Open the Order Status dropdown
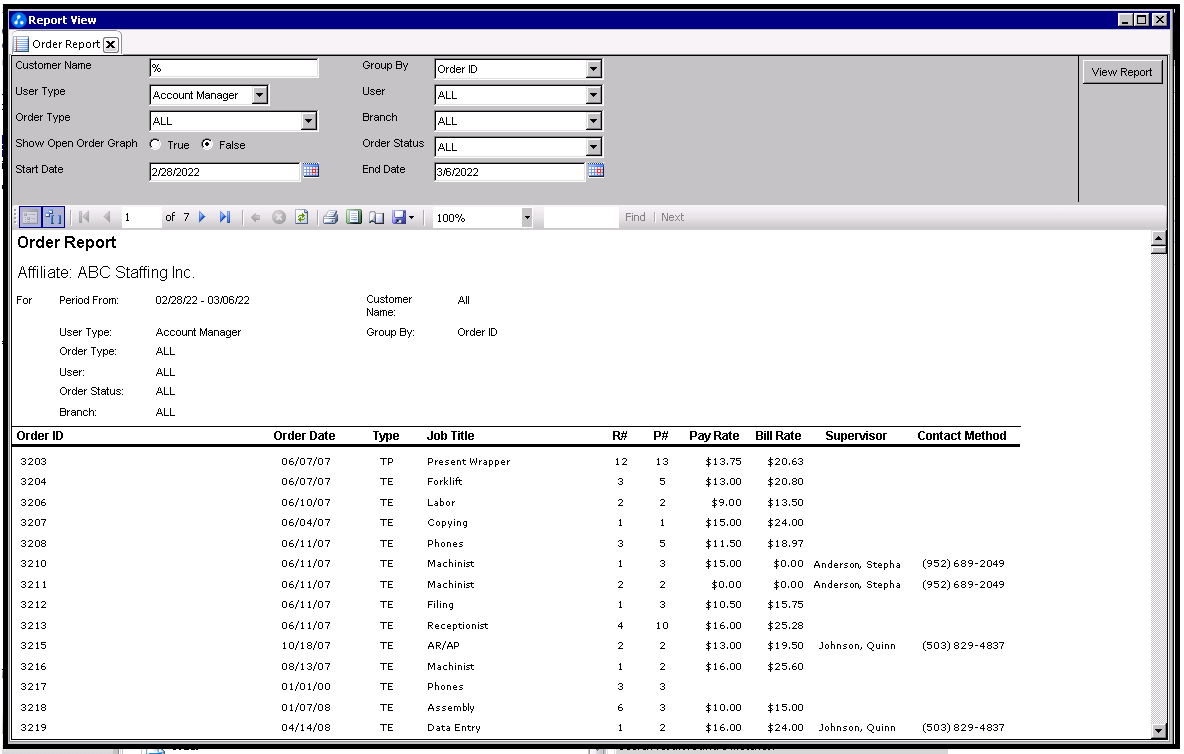Image resolution: width=1184 pixels, height=754 pixels. point(593,147)
